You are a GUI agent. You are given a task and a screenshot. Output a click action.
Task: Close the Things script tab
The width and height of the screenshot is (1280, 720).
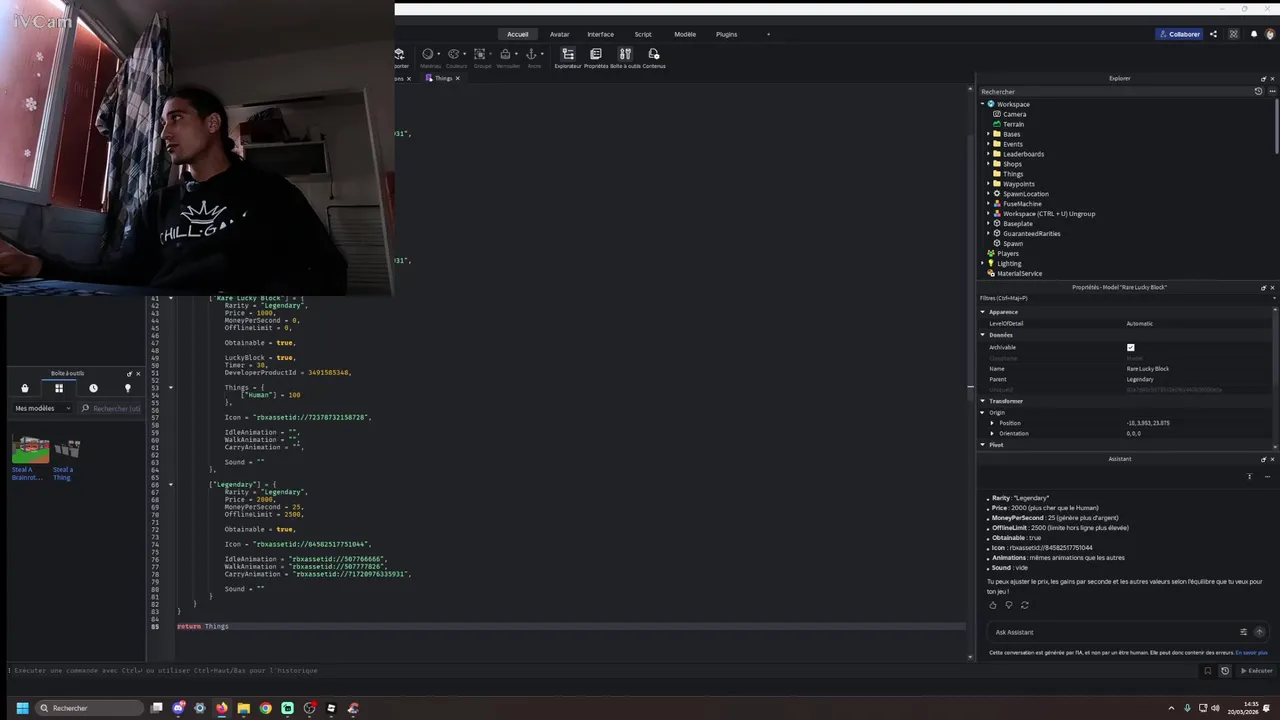458,78
